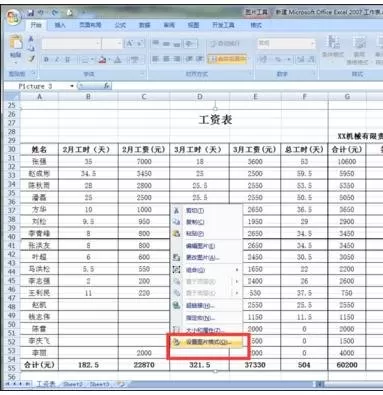The width and height of the screenshot is (383, 395).
Task: Toggle Underline formatting in ribbon
Action: [x=68, y=59]
